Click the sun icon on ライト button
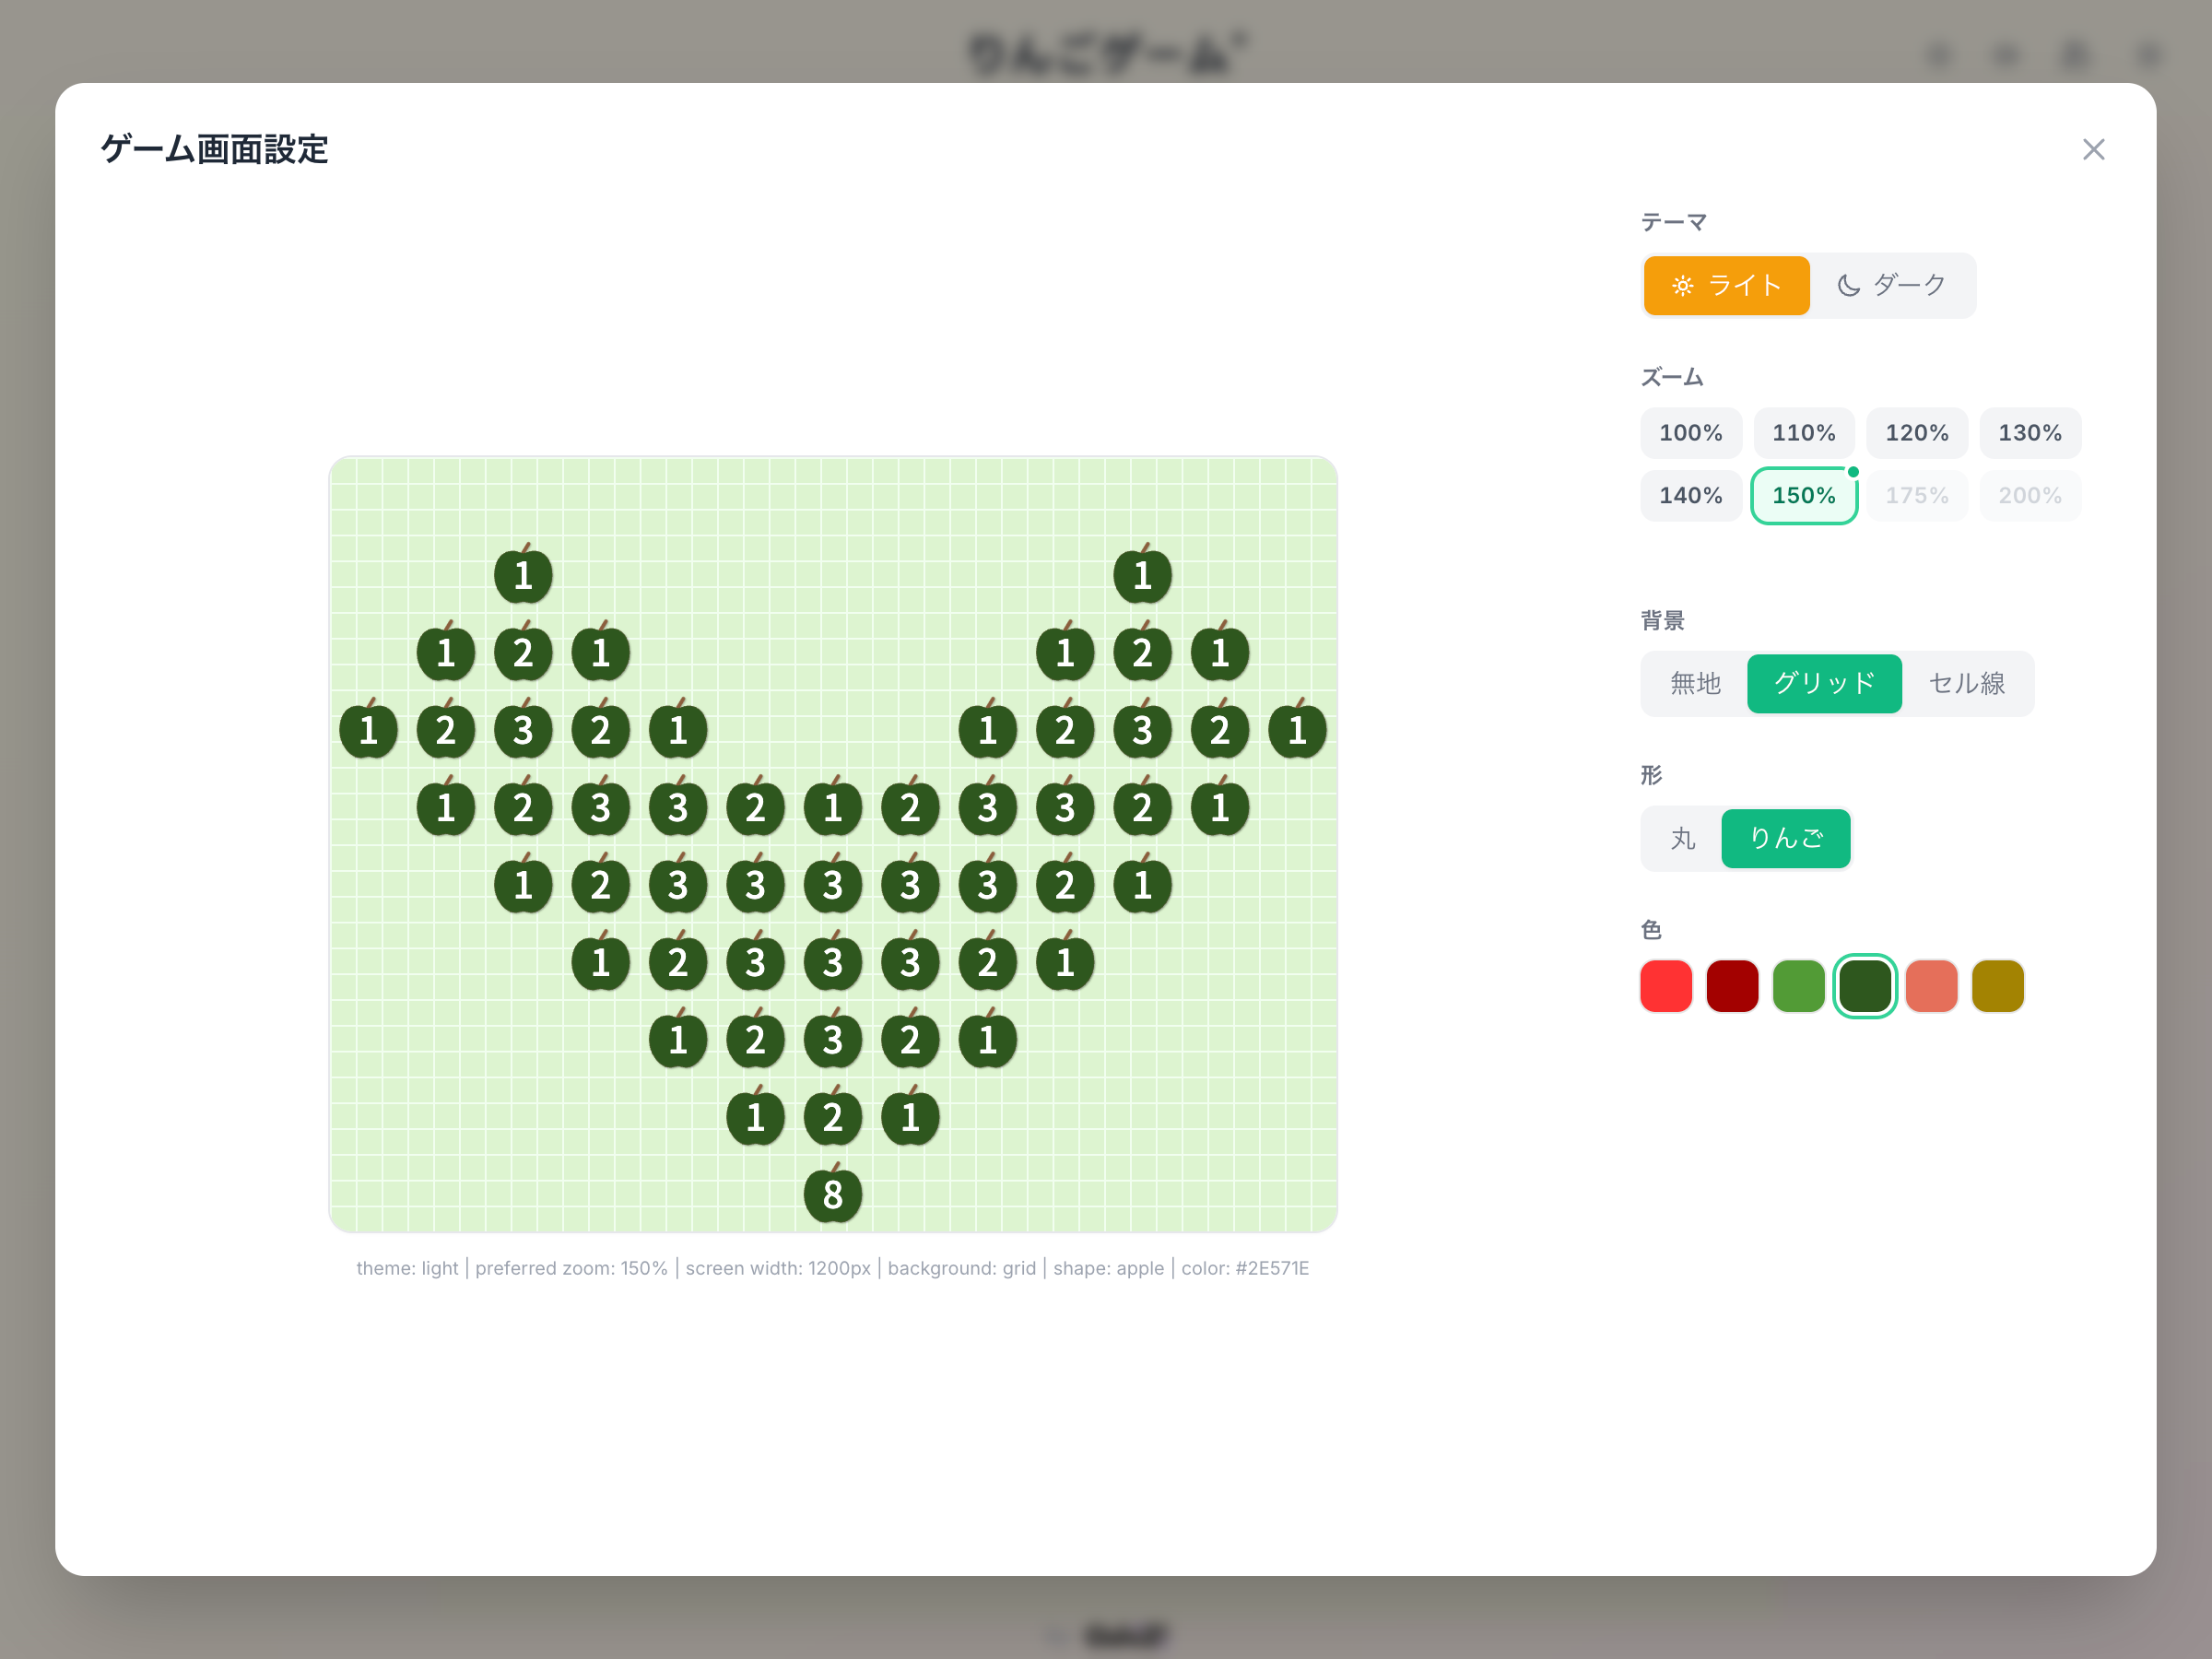 [1683, 286]
